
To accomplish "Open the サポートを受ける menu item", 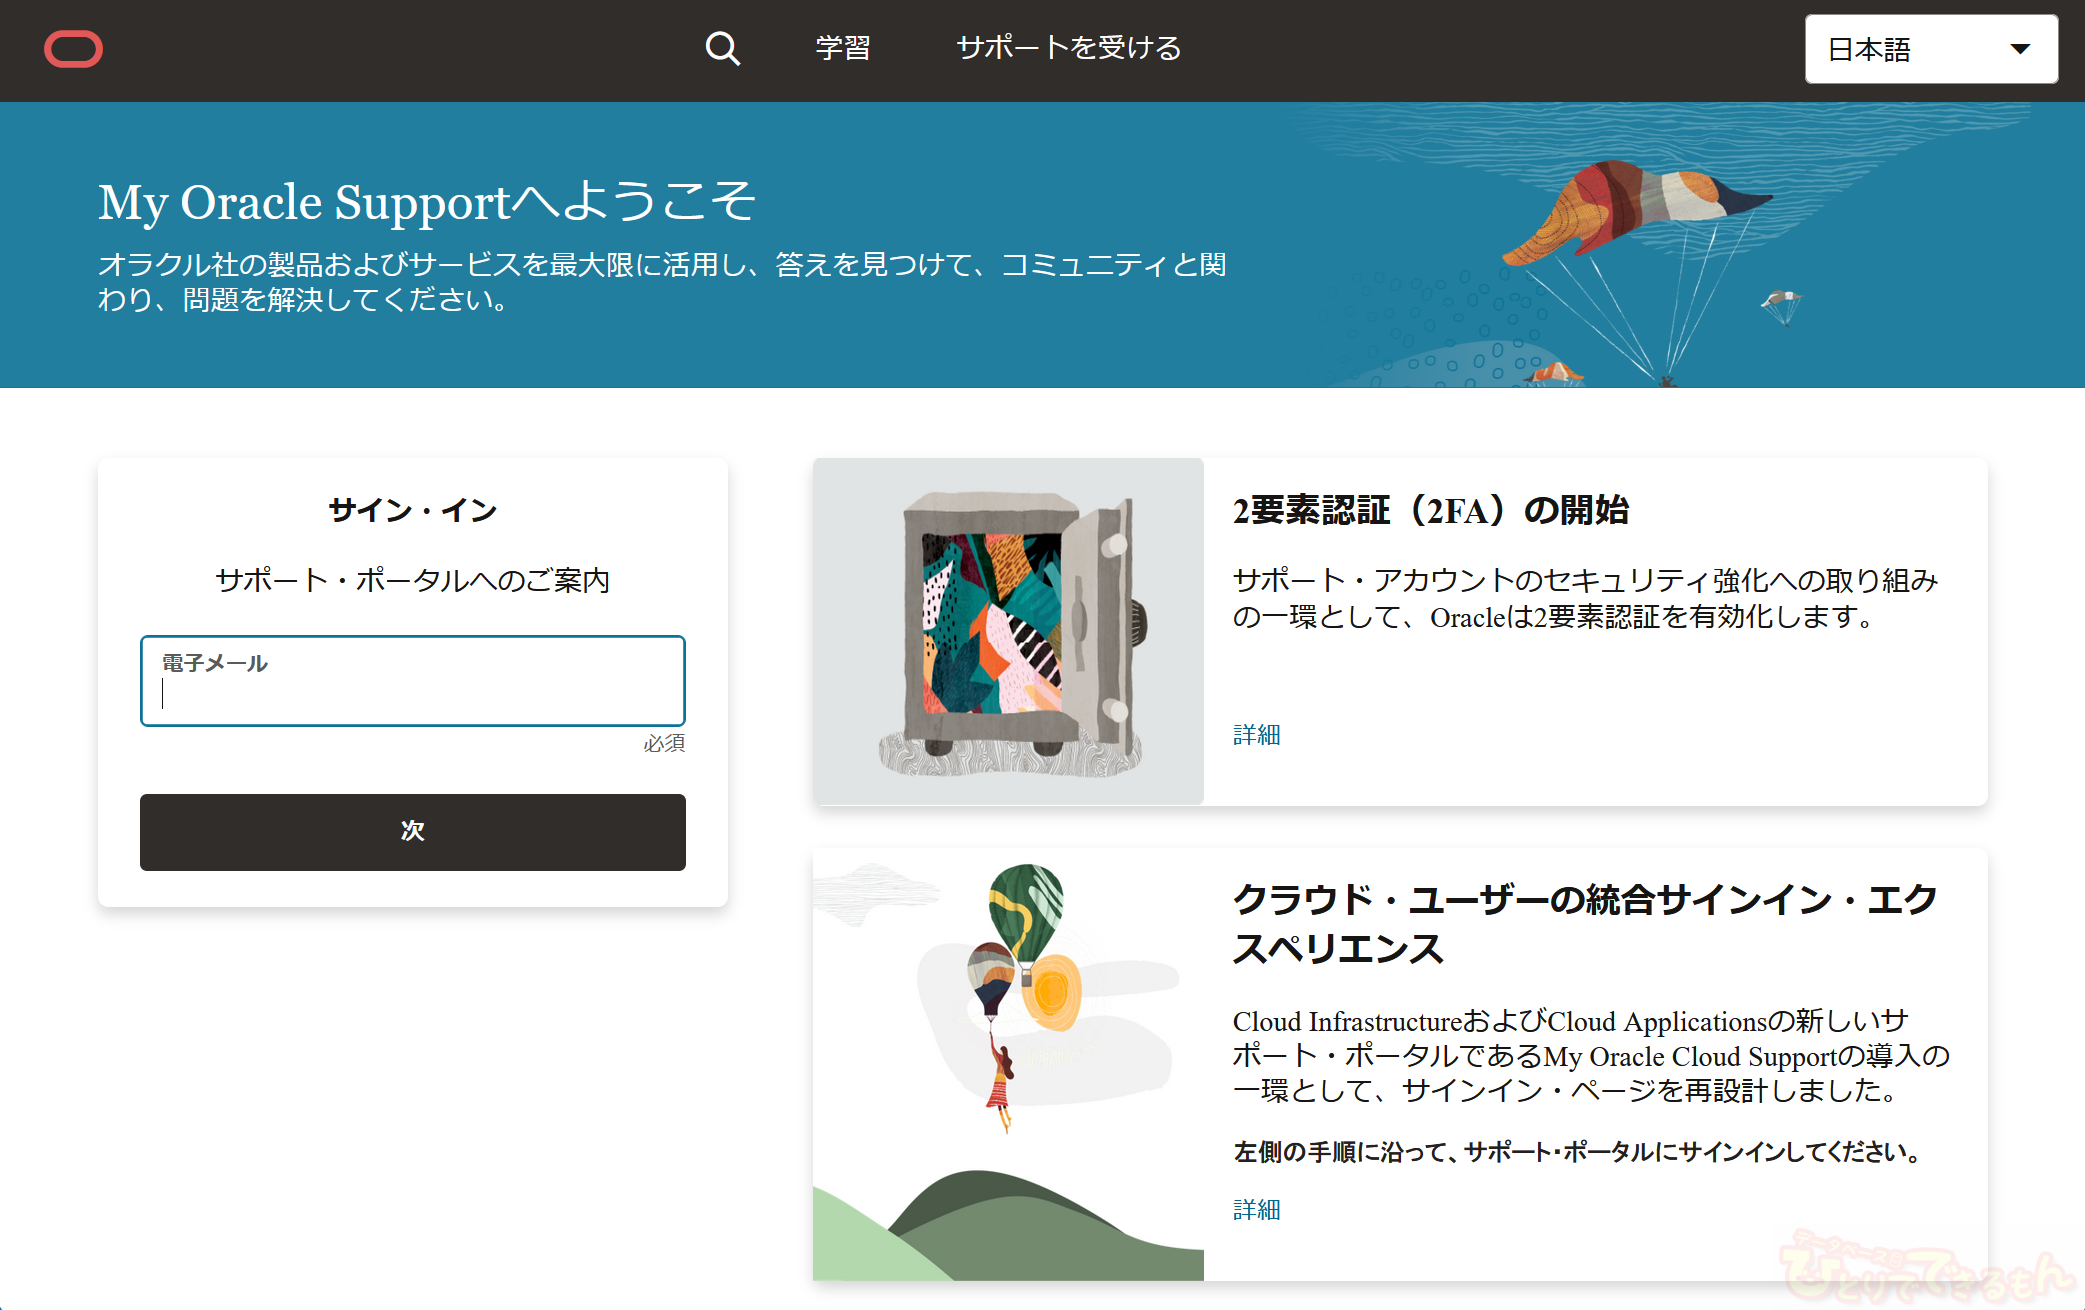I will (1068, 48).
